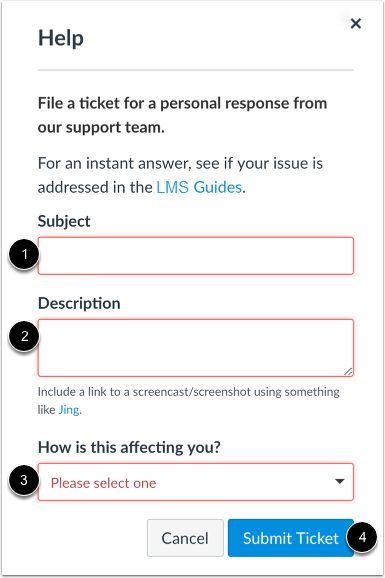The height and width of the screenshot is (578, 385).
Task: Cancel the help ticket
Action: [185, 538]
